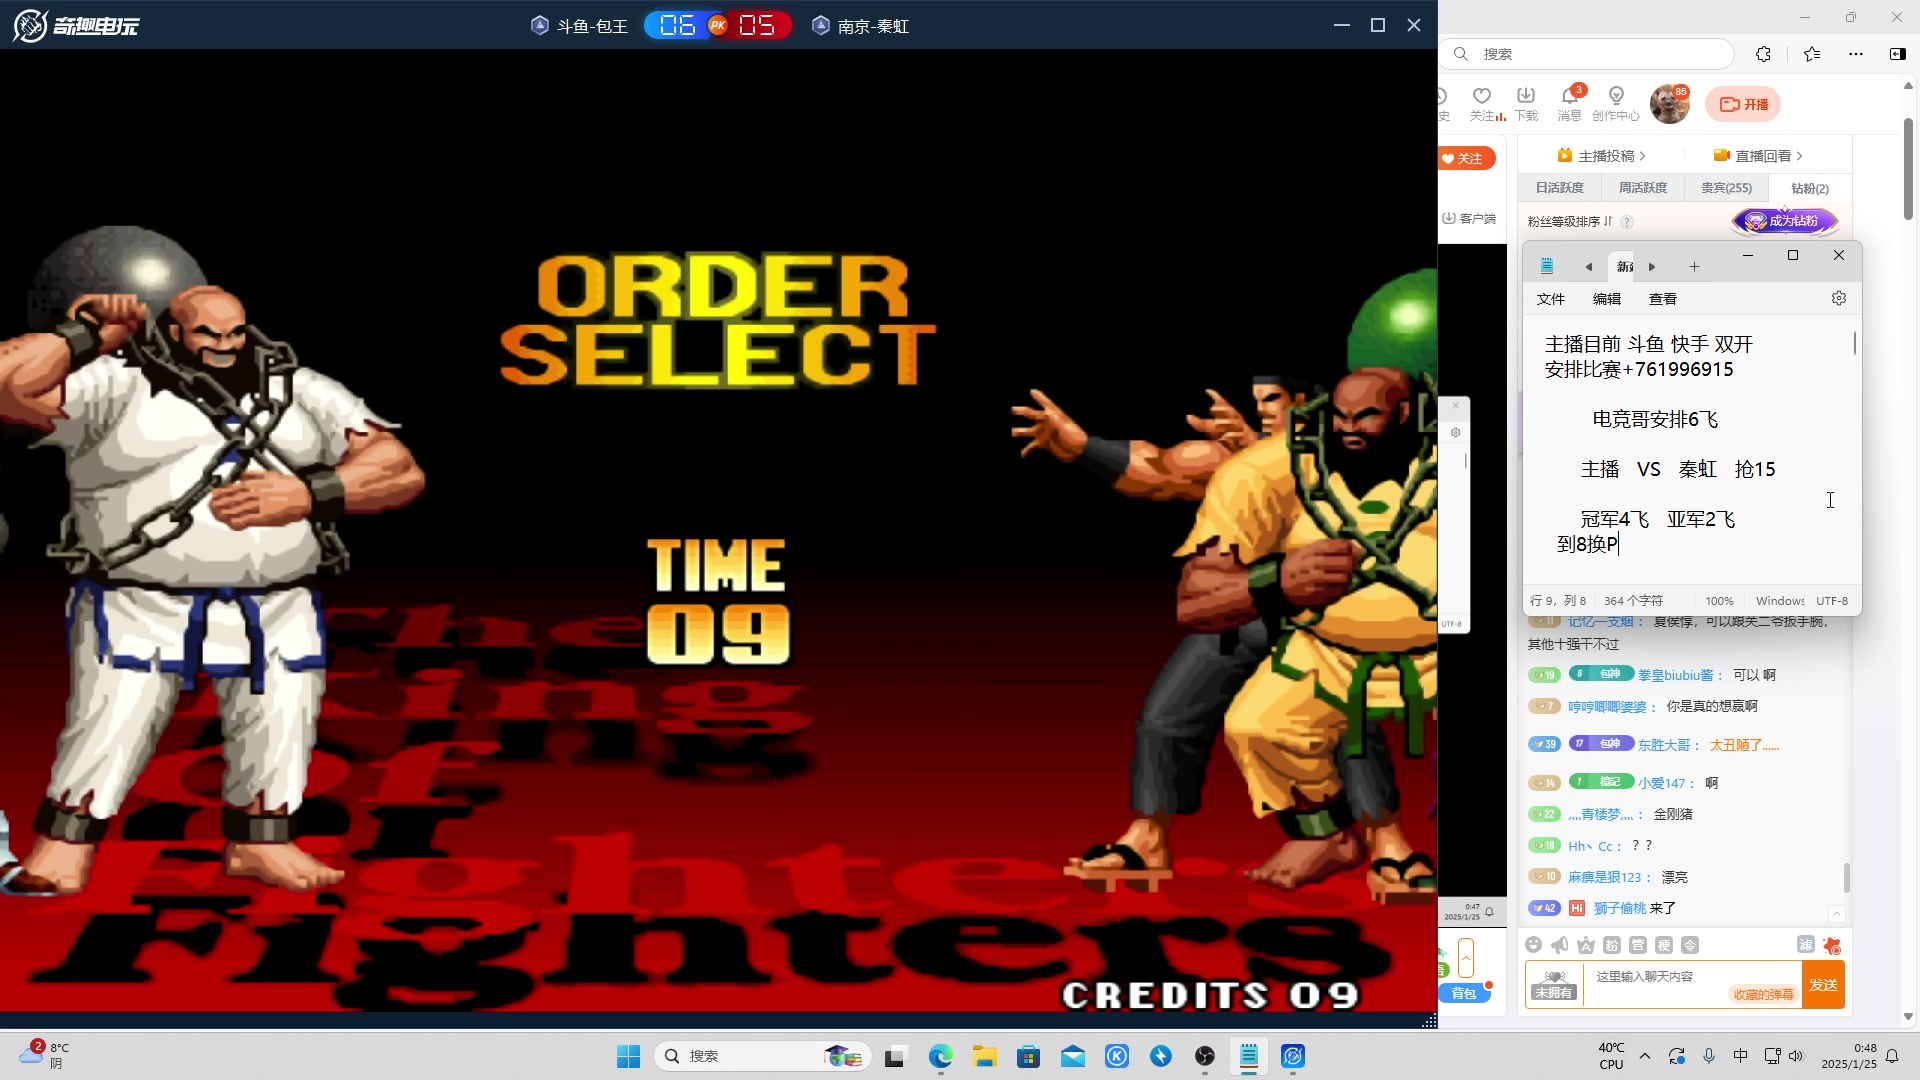Open 消息 bell notifications with badge 3
The height and width of the screenshot is (1080, 1920).
(1570, 103)
